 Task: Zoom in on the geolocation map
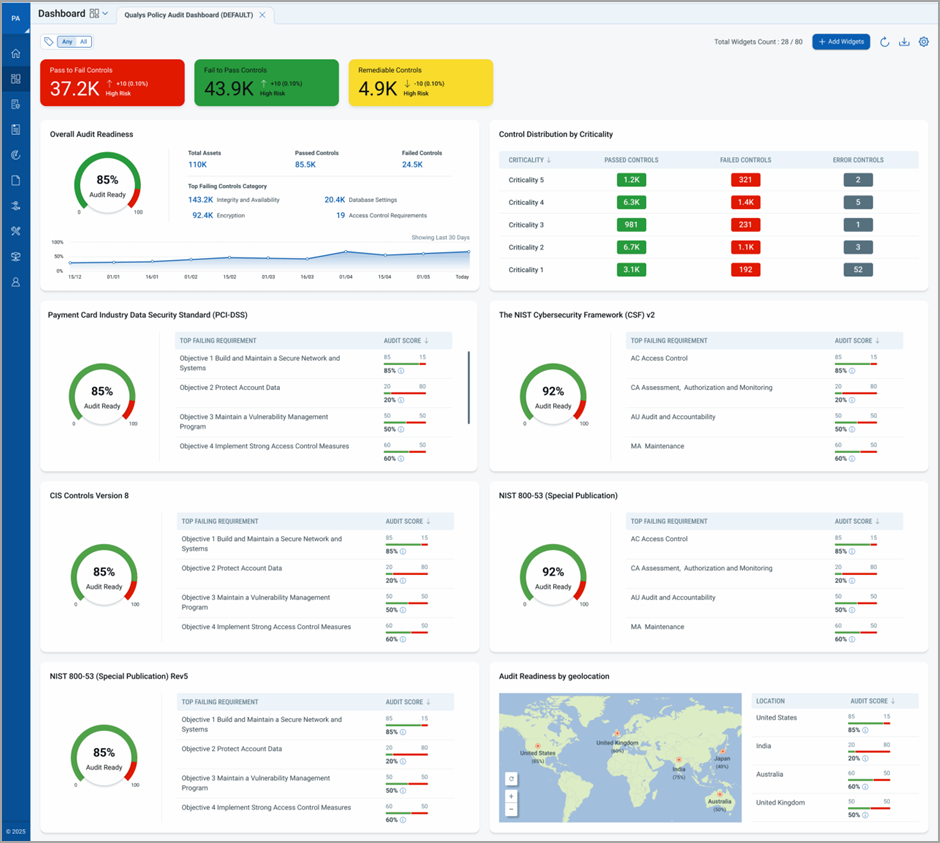(x=511, y=796)
